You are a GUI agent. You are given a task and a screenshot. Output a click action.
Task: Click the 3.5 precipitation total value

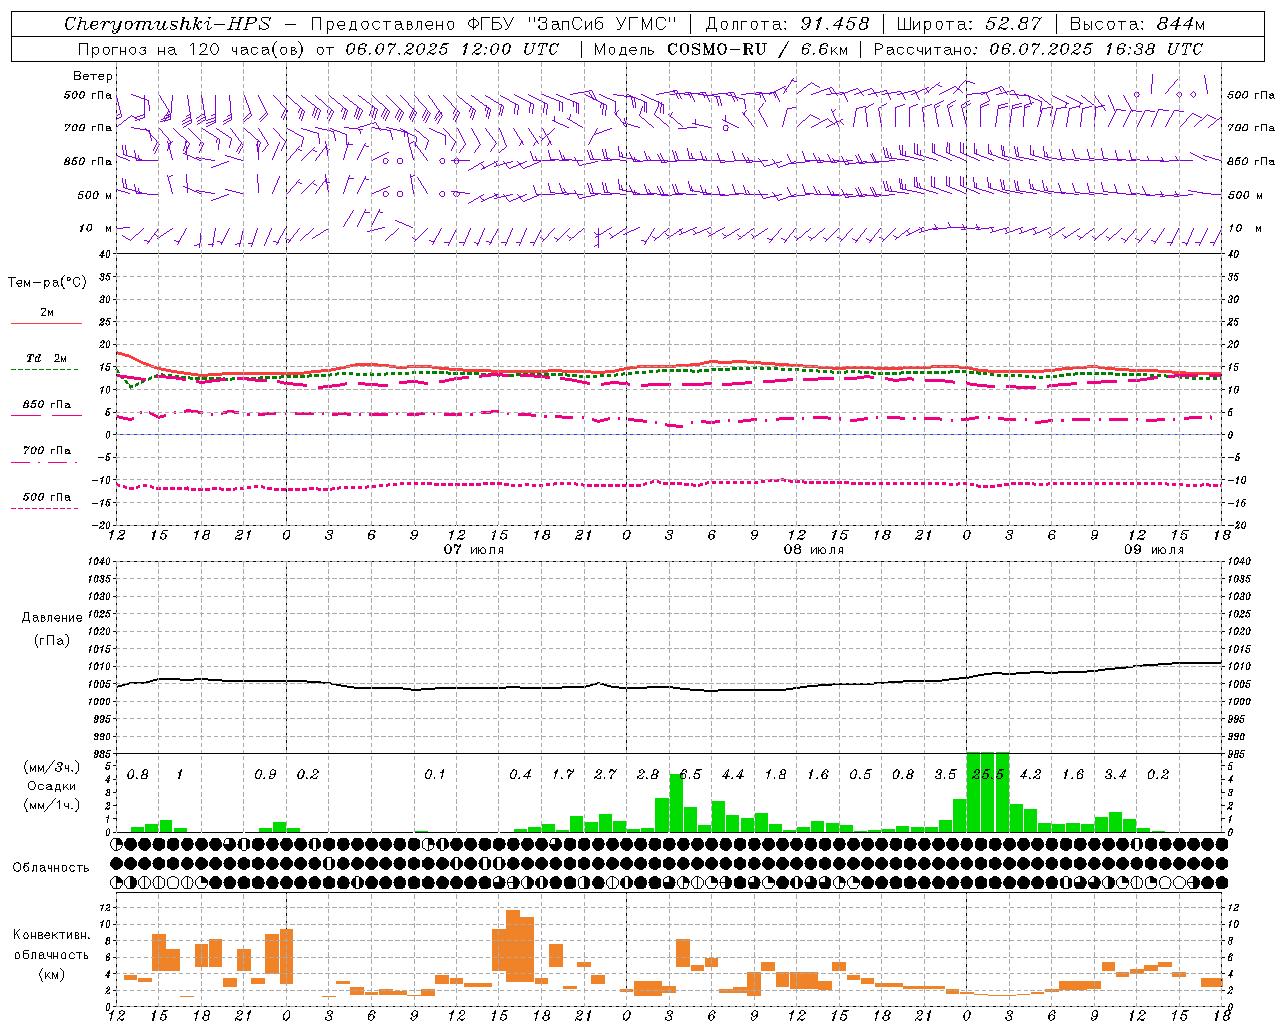[x=945, y=775]
